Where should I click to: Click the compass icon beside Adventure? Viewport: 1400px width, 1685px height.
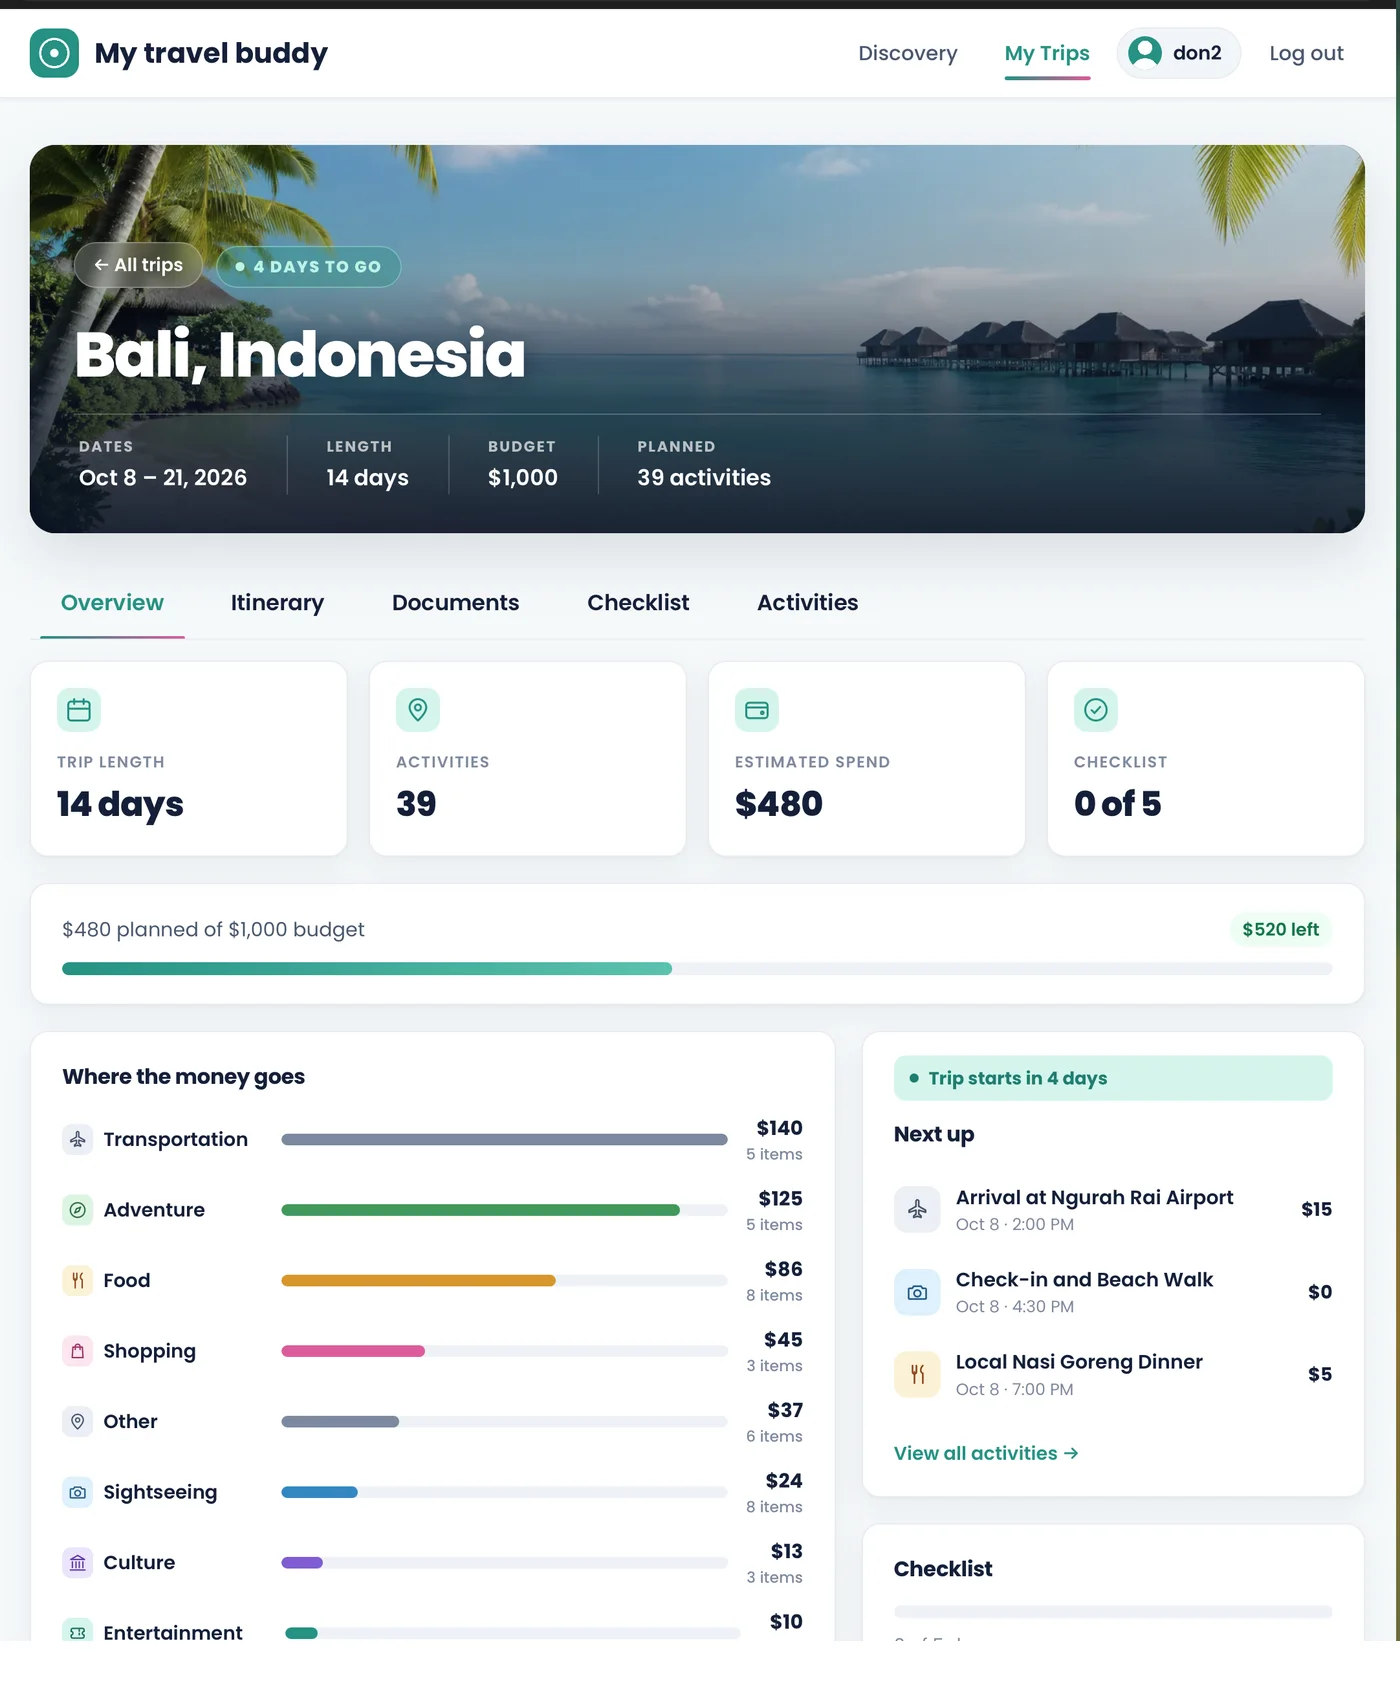click(x=78, y=1210)
